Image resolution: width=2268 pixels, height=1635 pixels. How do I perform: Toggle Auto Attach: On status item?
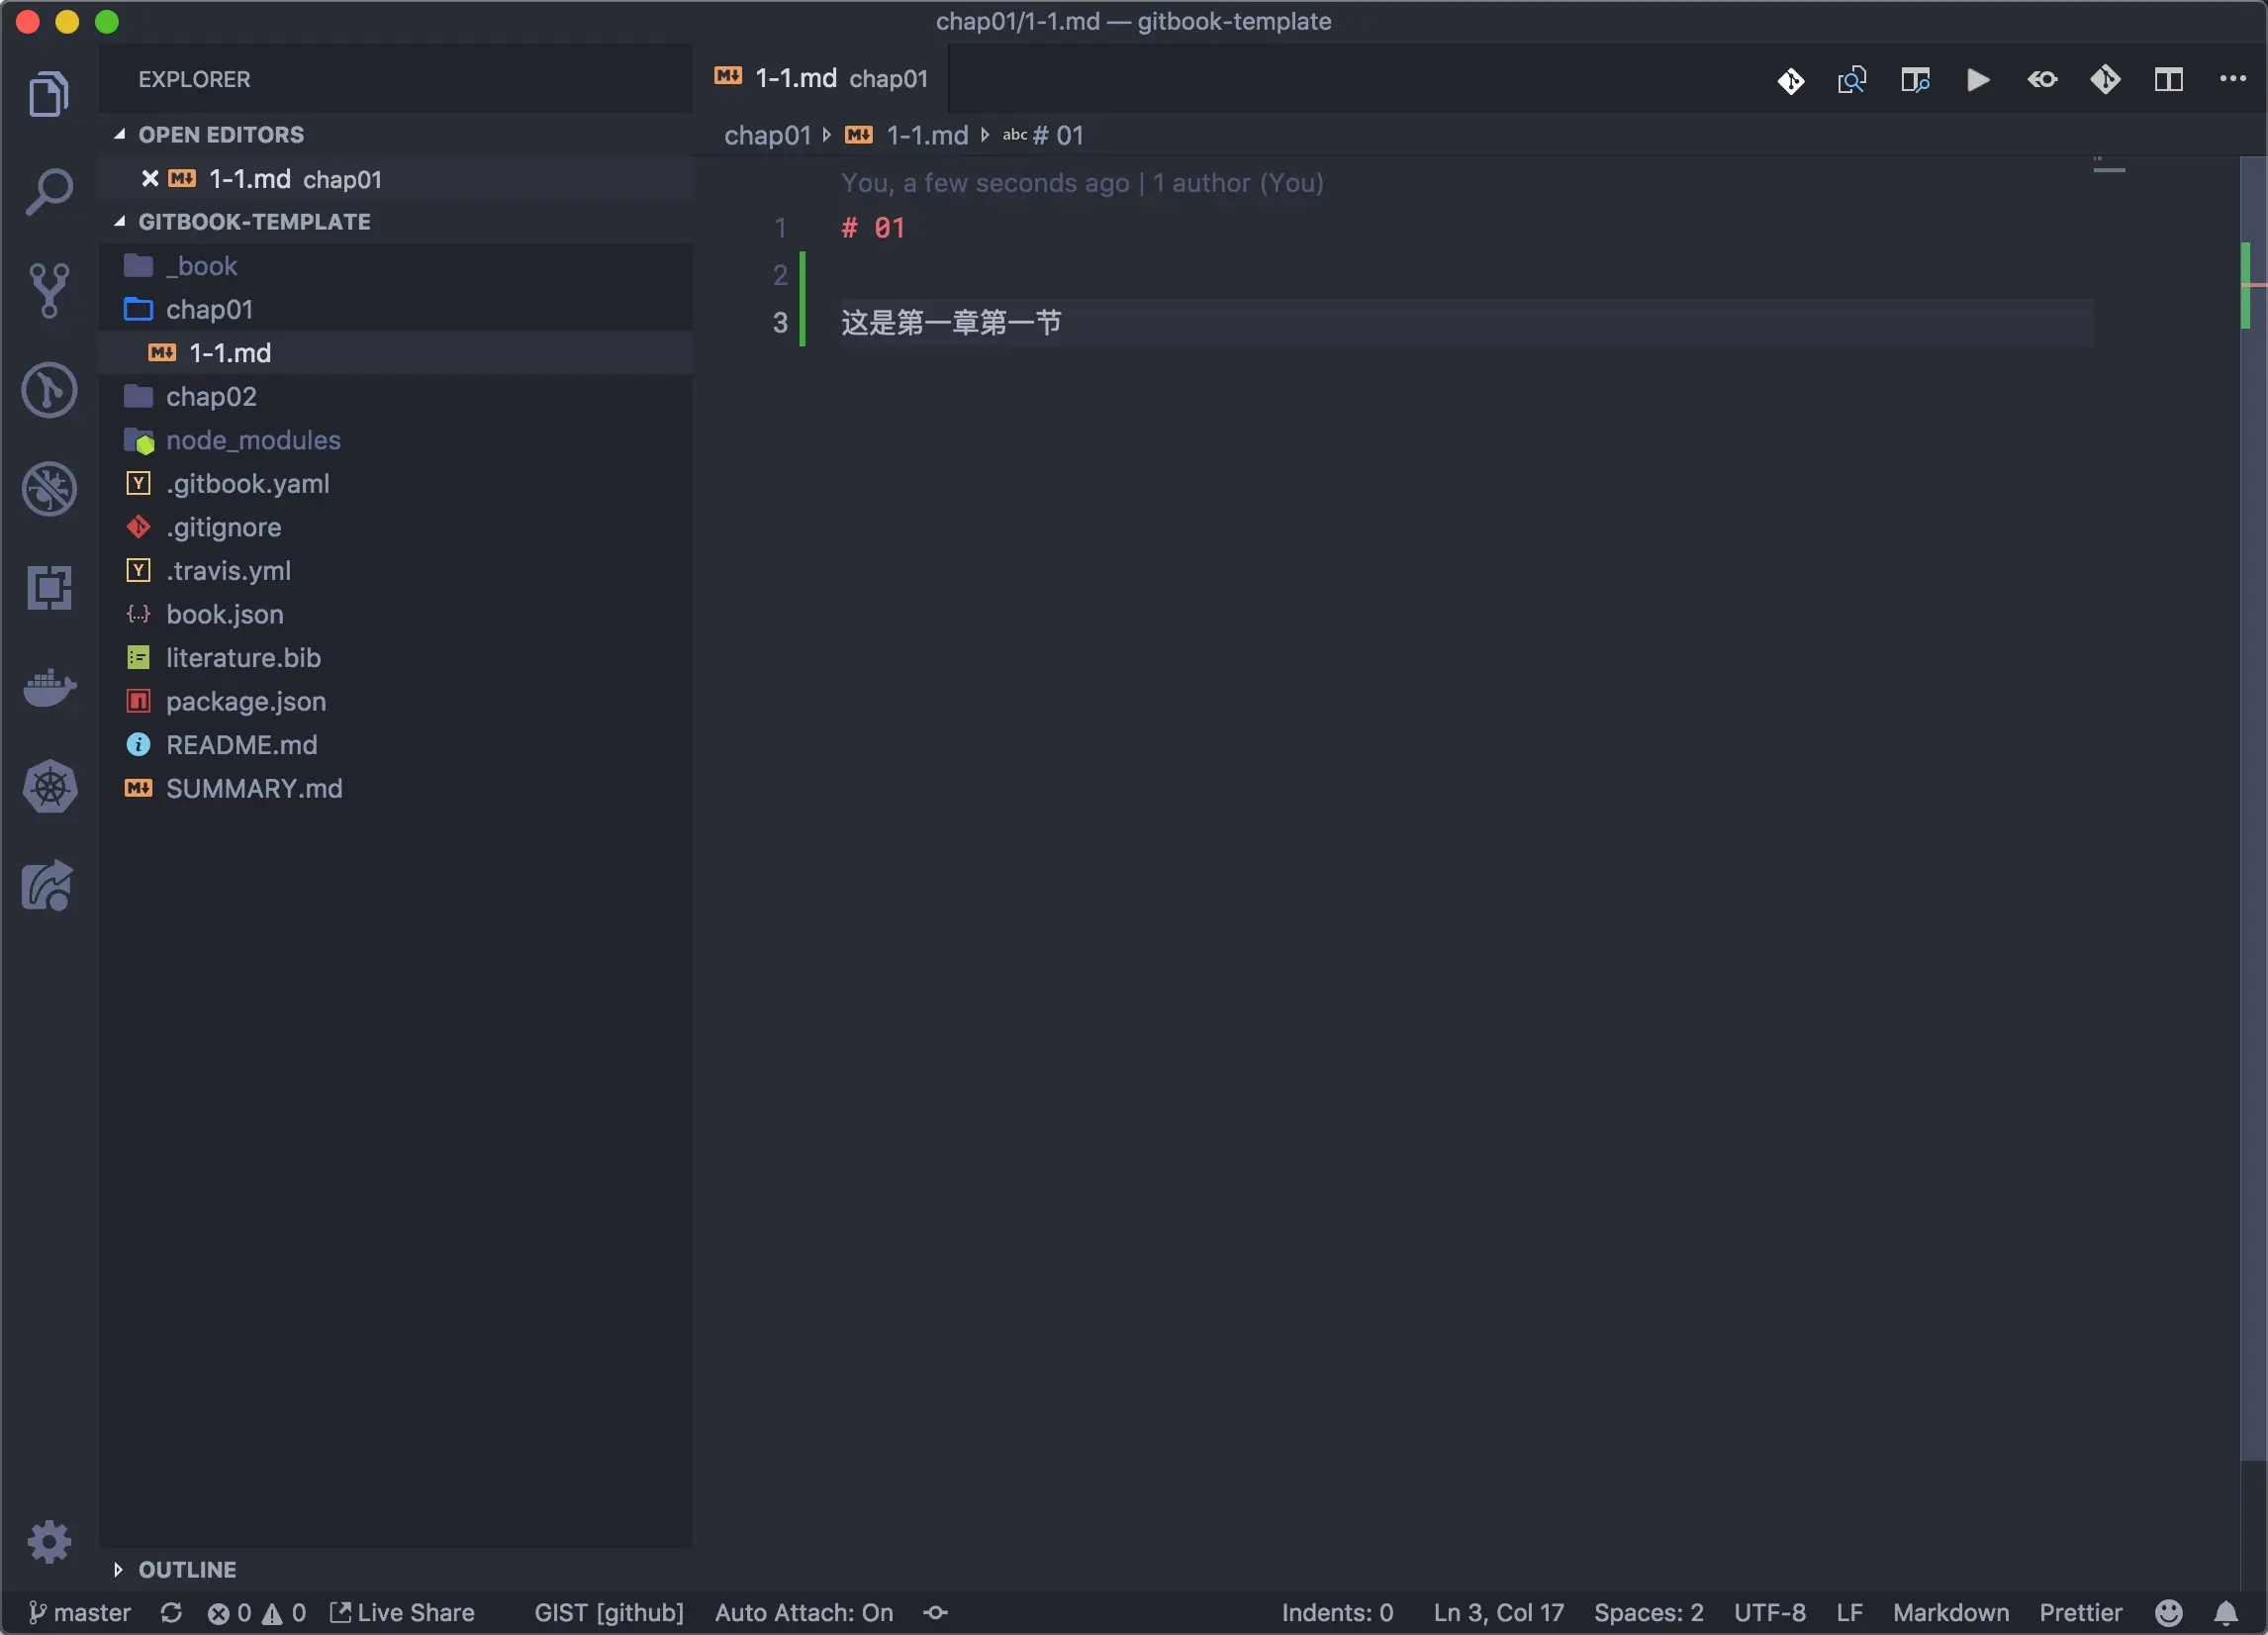coord(803,1612)
